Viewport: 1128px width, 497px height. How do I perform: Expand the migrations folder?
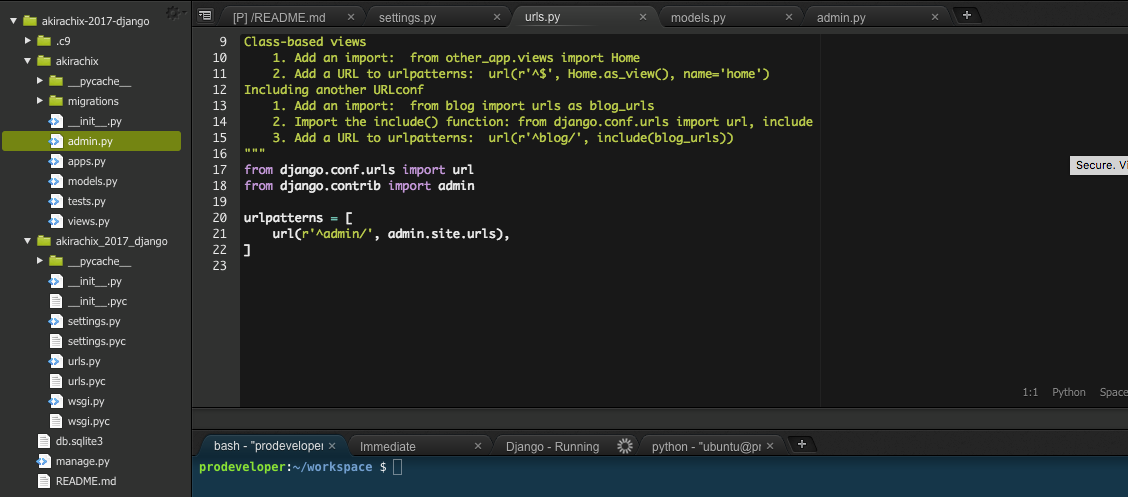coord(41,101)
